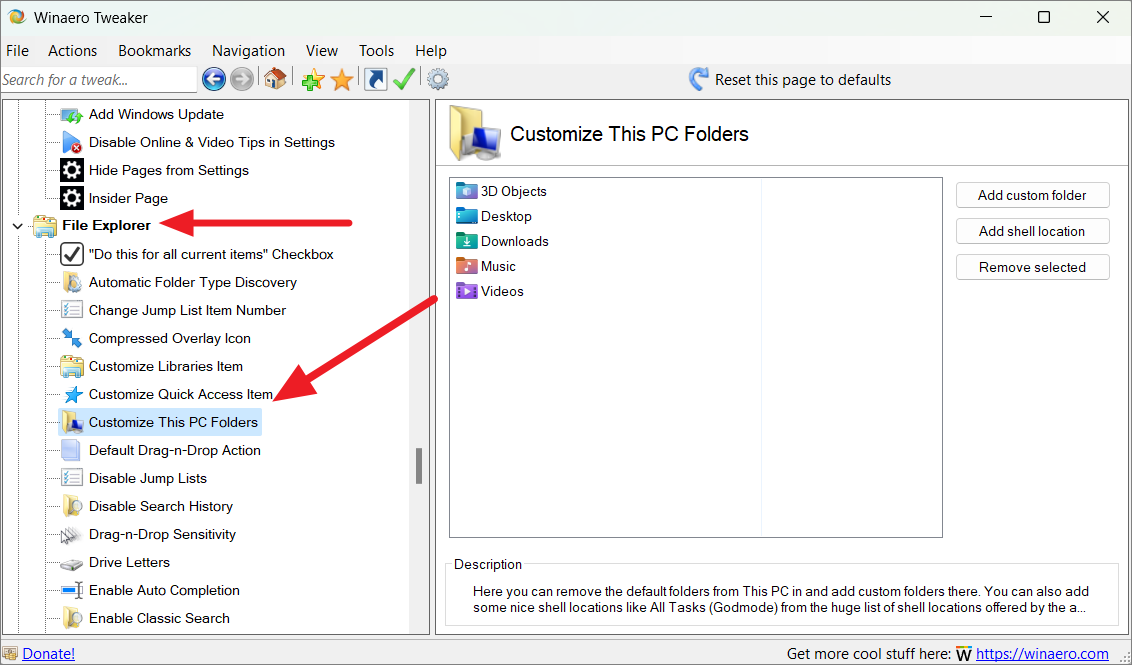Click the Compressed Overlay Icon blue arrows

pyautogui.click(x=72, y=338)
